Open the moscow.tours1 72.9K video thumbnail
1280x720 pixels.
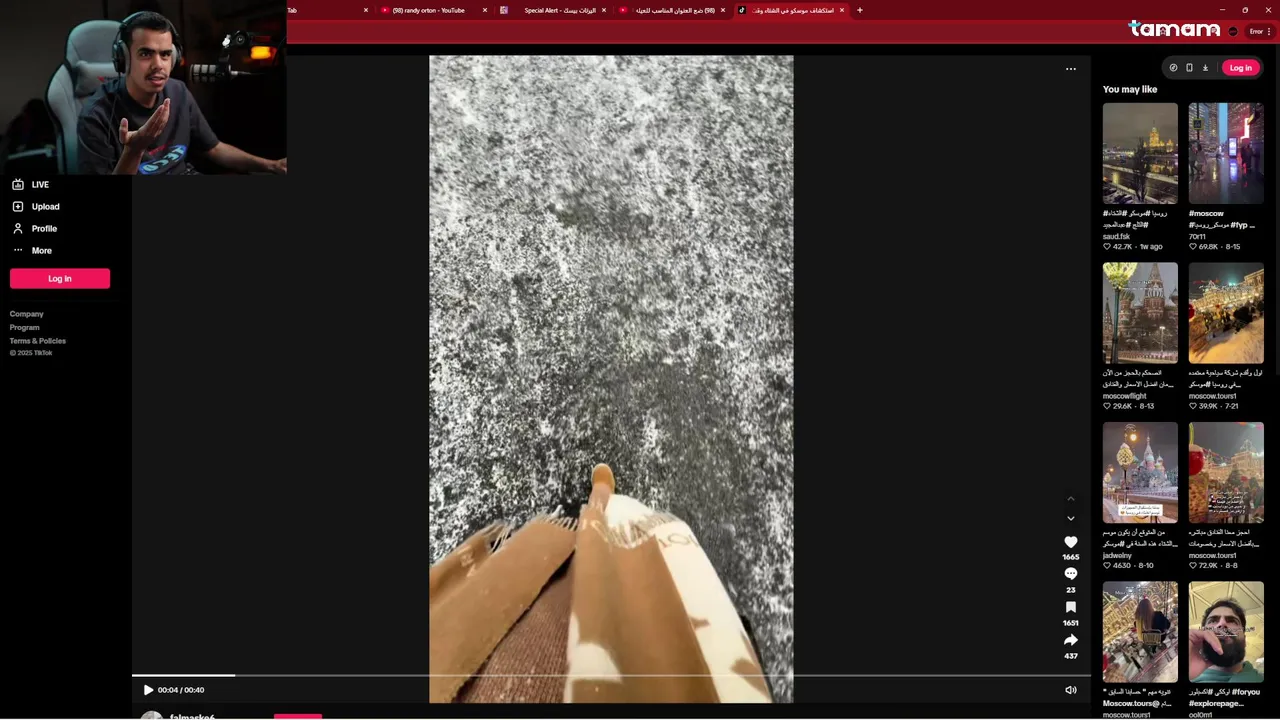click(1226, 473)
